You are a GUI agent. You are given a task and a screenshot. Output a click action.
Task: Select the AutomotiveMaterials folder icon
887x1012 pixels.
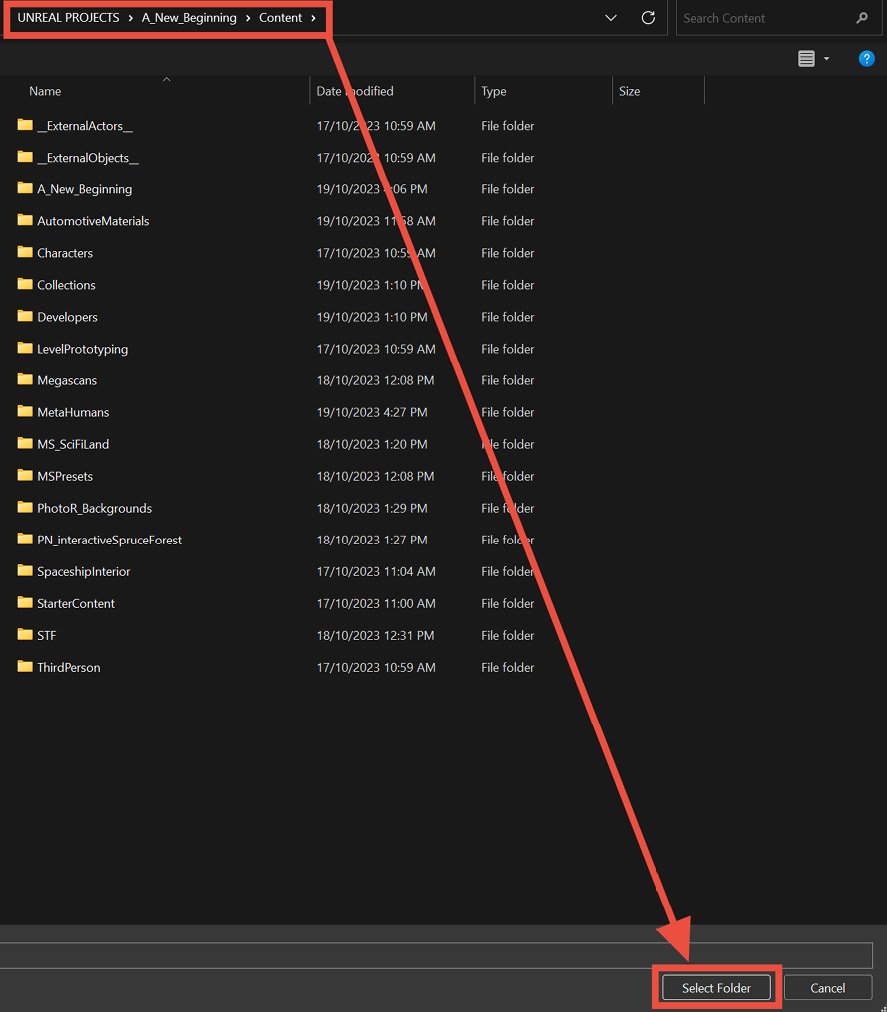click(25, 220)
